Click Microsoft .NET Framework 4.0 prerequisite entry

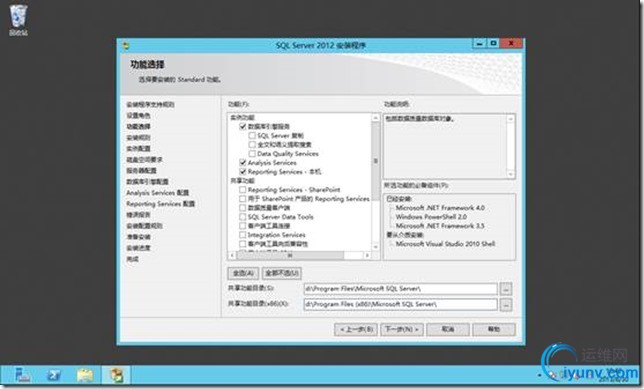440,208
